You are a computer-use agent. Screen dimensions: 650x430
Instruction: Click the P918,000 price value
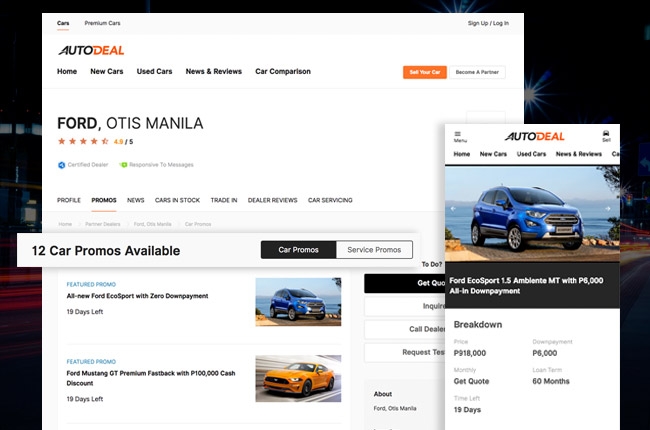470,353
